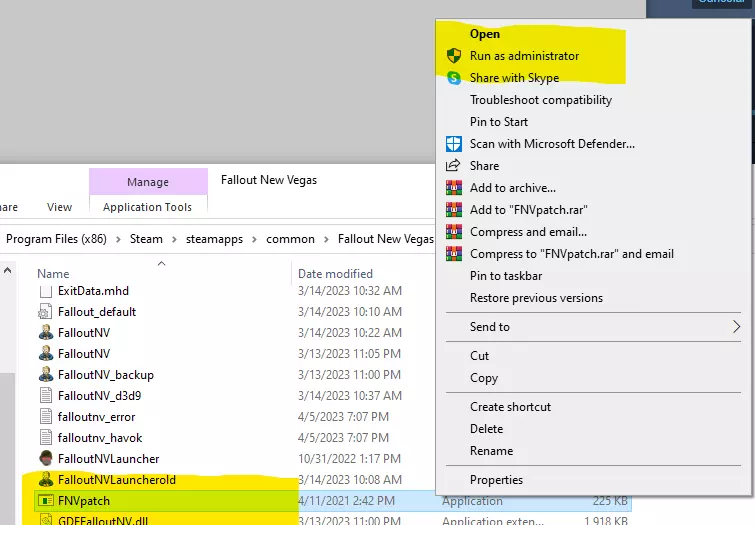Sort by Date modified column header
This screenshot has width=755, height=533.
tap(335, 273)
